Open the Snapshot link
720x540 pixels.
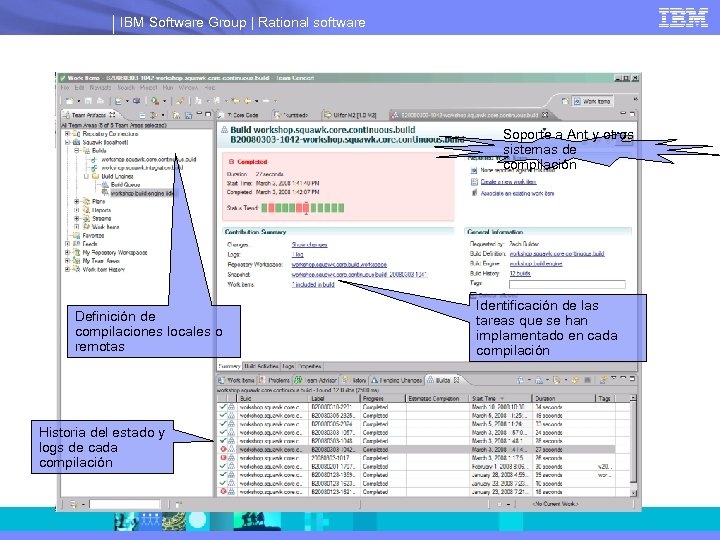[x=359, y=275]
